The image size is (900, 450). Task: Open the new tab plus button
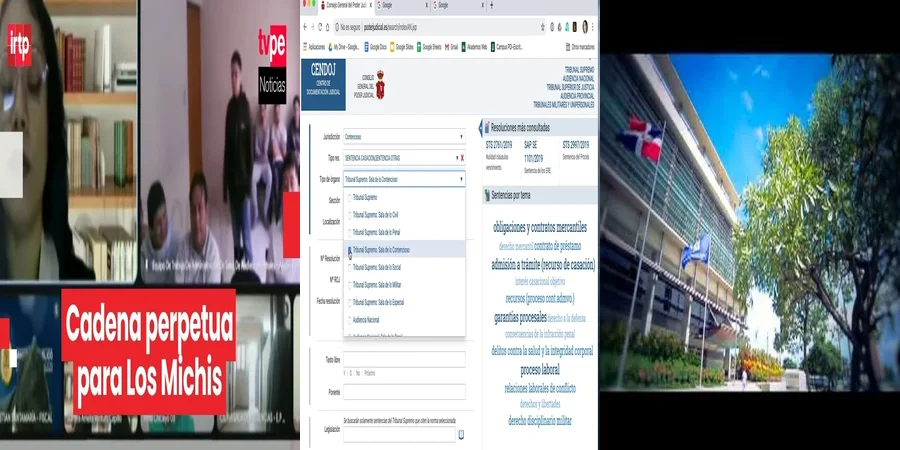click(x=491, y=5)
